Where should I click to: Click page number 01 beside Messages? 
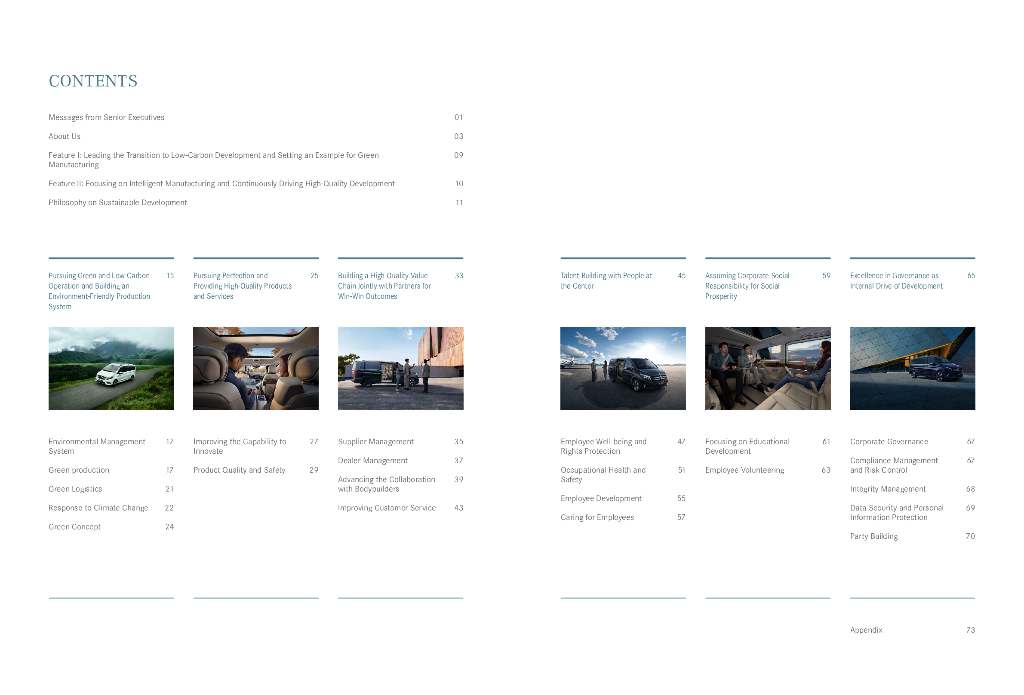click(459, 118)
